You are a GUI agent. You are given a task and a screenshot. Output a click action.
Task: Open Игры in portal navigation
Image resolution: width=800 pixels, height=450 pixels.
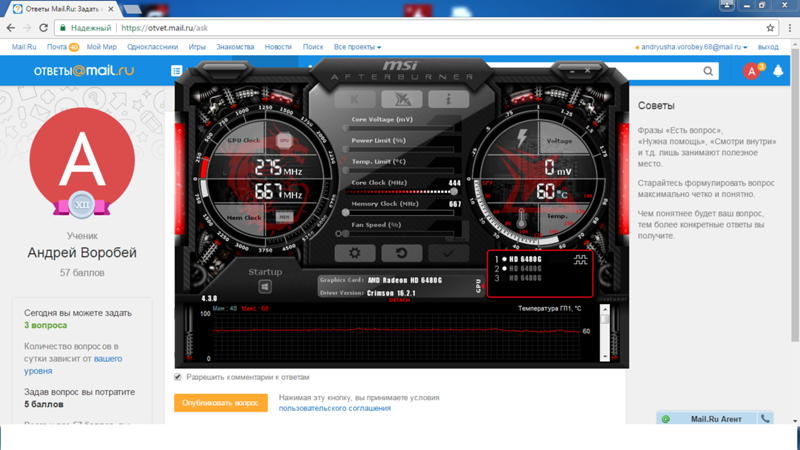(x=197, y=47)
